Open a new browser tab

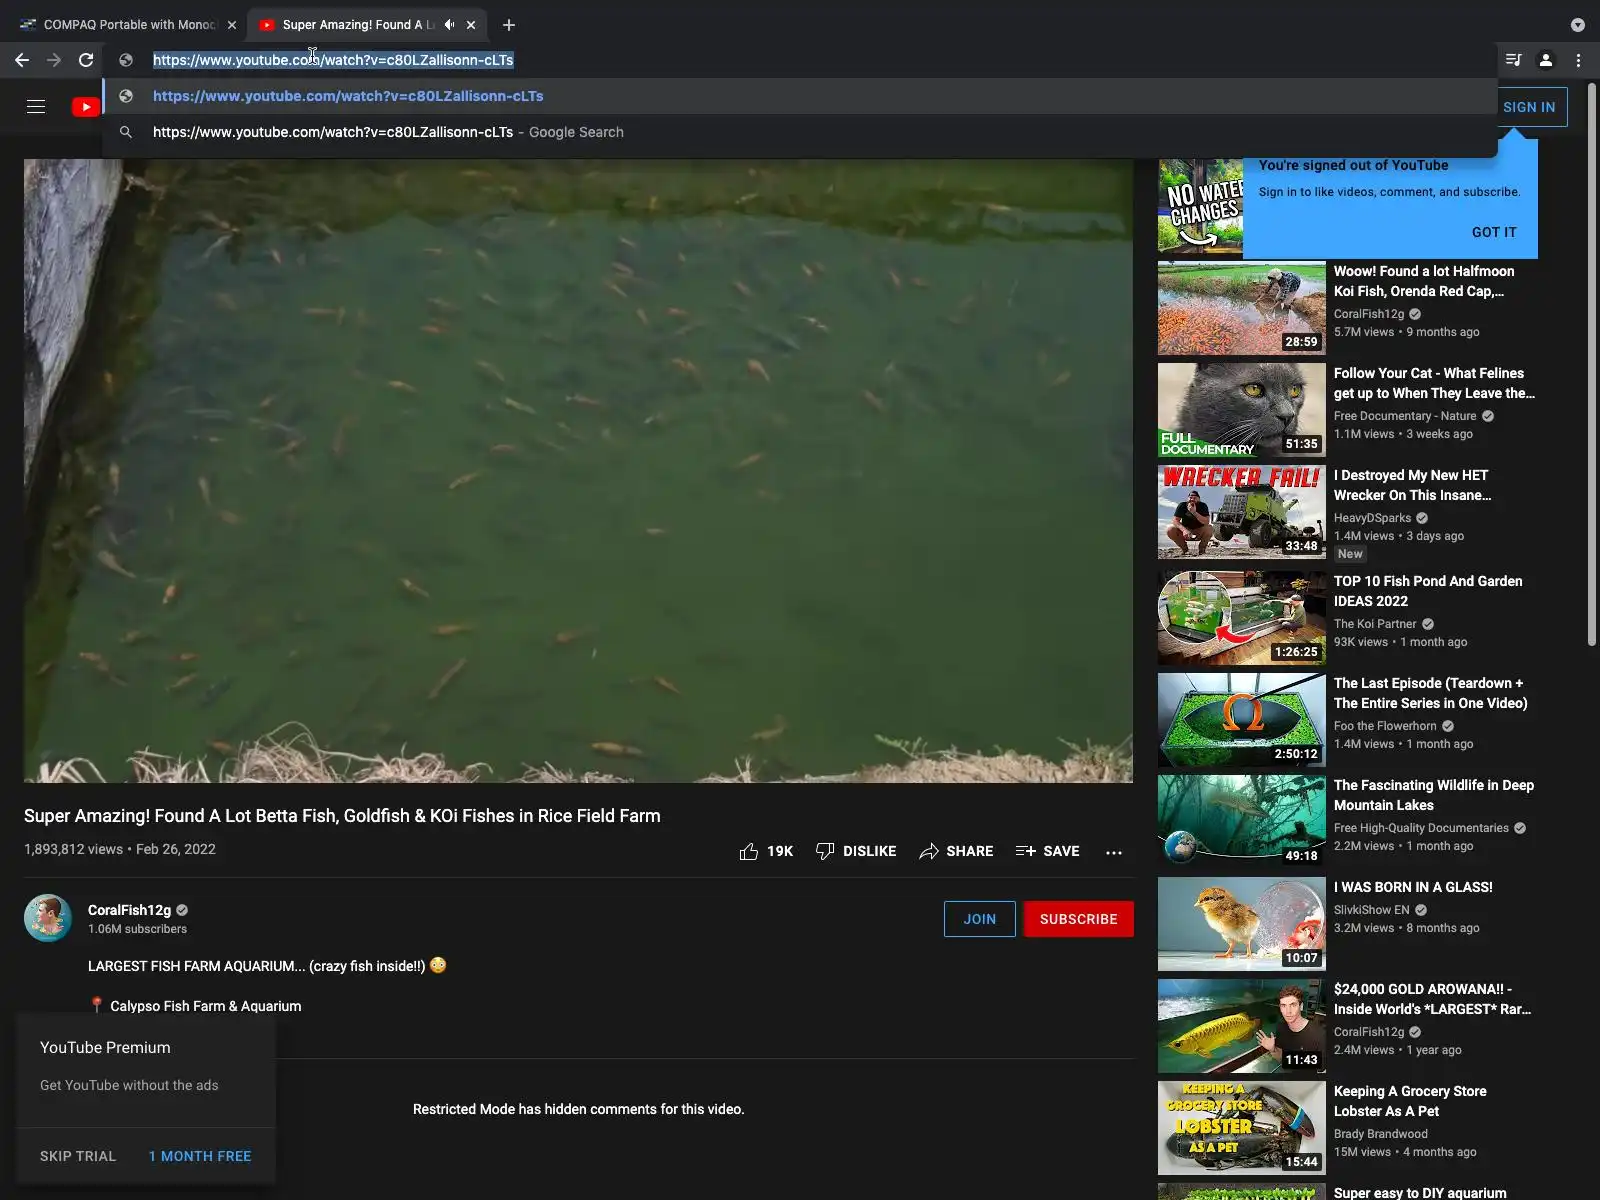[509, 25]
